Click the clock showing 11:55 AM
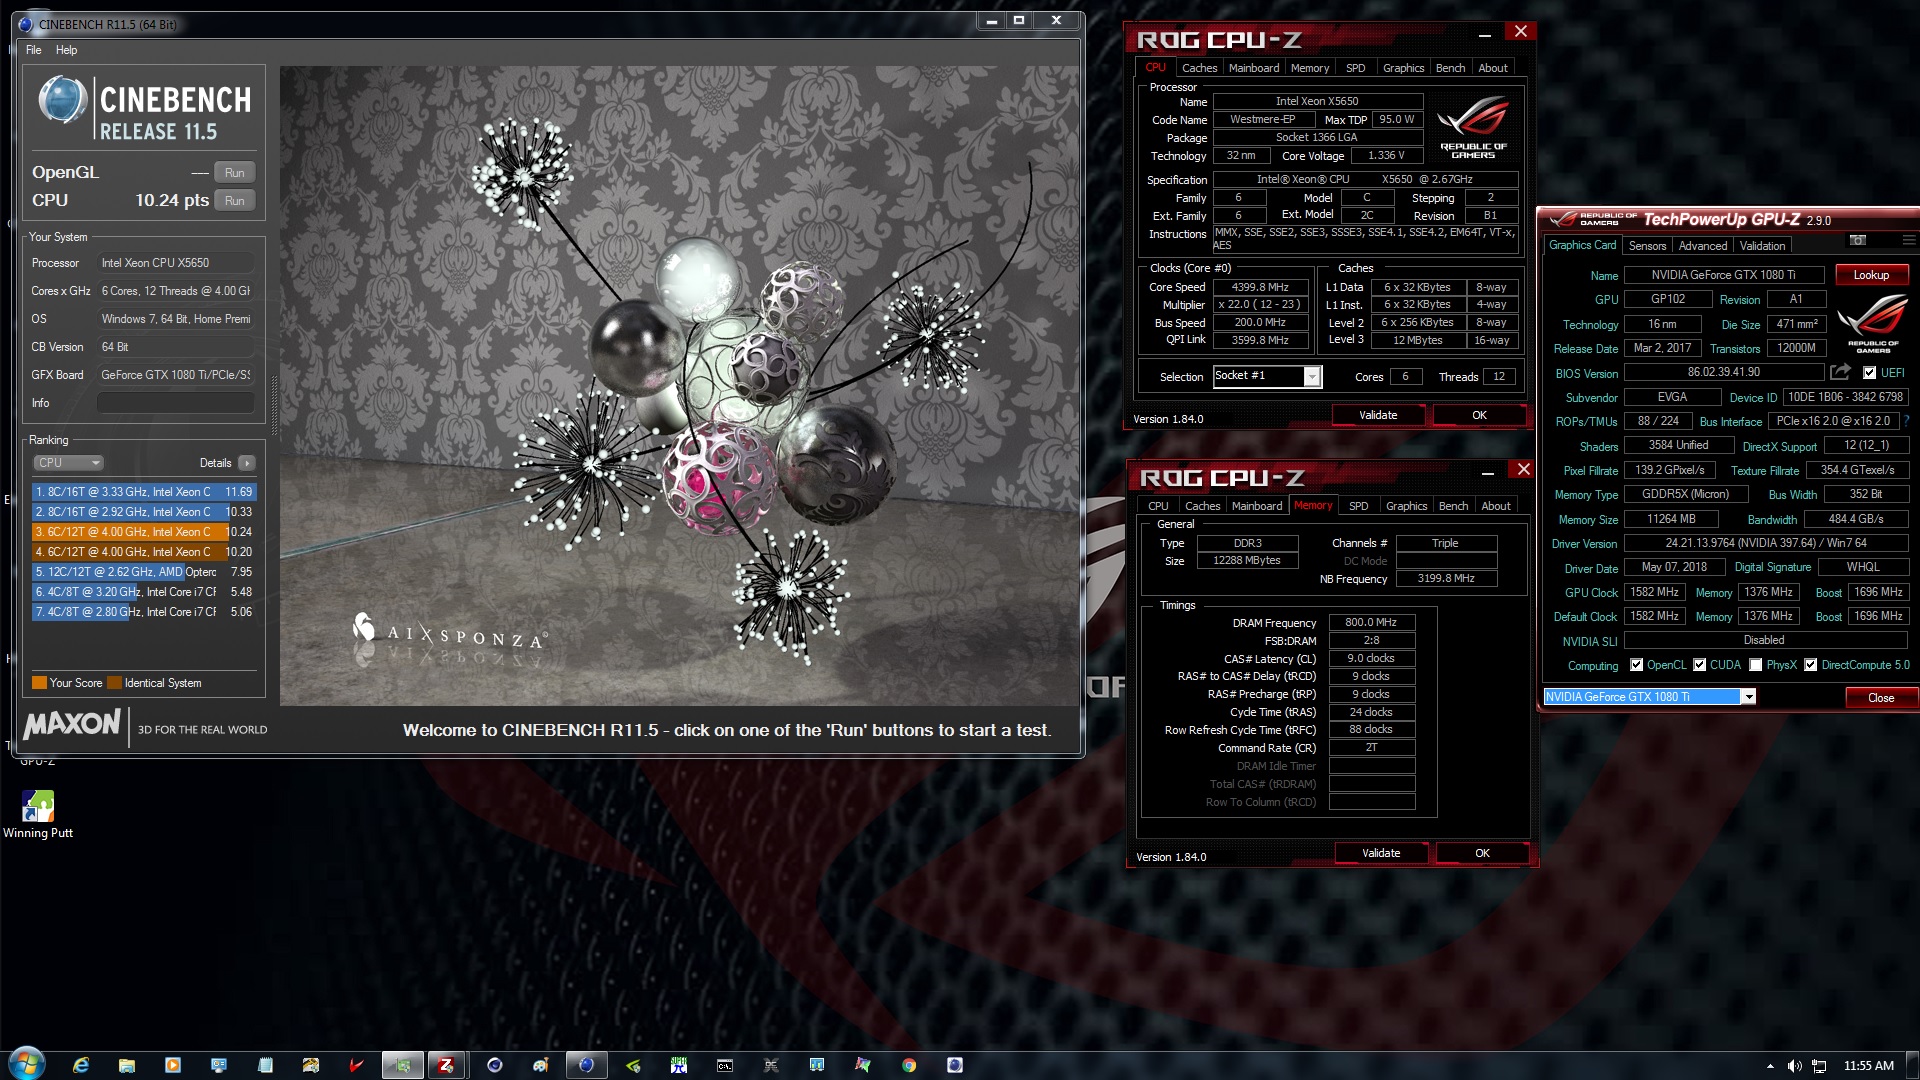The width and height of the screenshot is (1920, 1080). pyautogui.click(x=1868, y=1066)
